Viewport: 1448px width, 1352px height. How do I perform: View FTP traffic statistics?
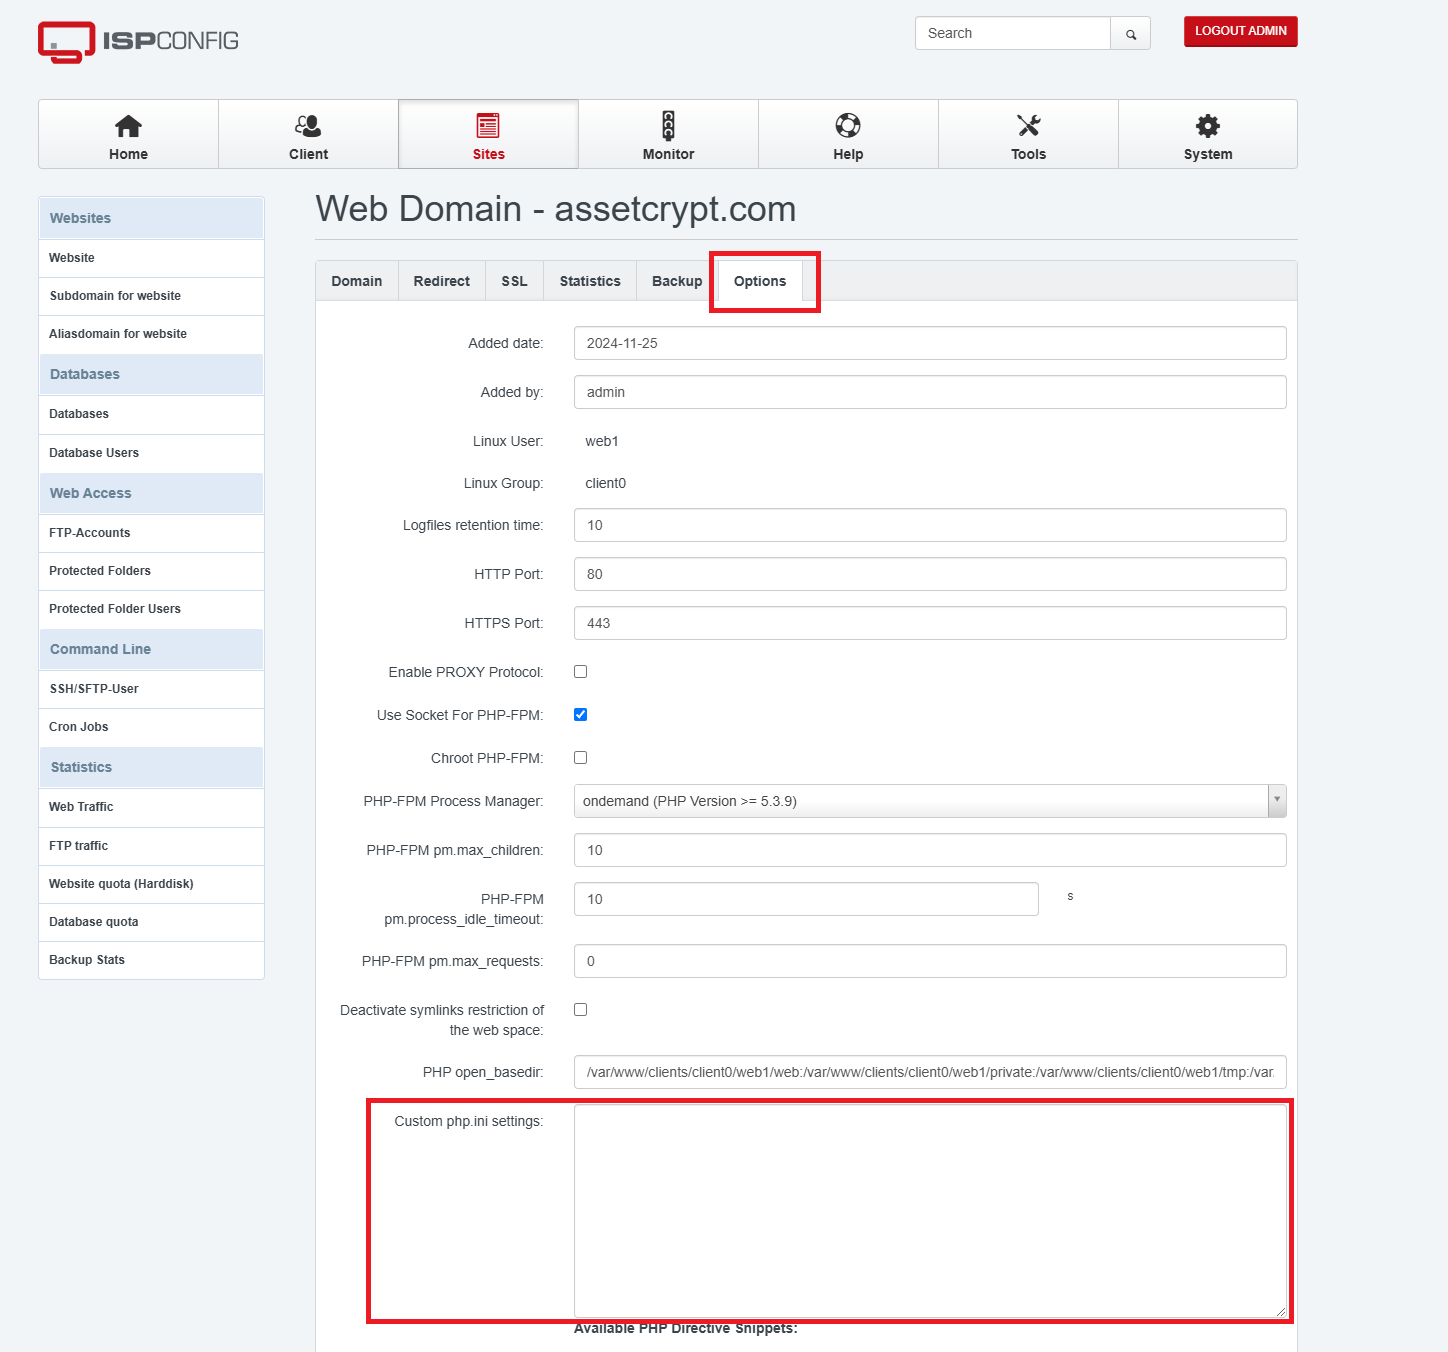(151, 846)
